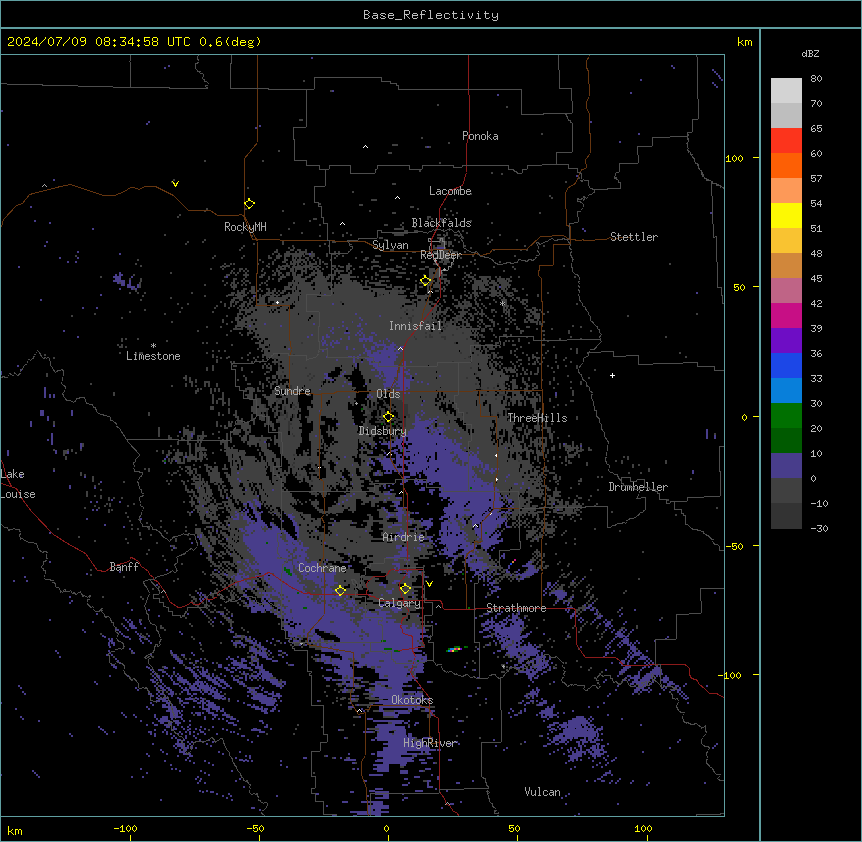Viewport: 862px width, 842px height.
Task: Click the Drumheller label
Action: tap(638, 487)
